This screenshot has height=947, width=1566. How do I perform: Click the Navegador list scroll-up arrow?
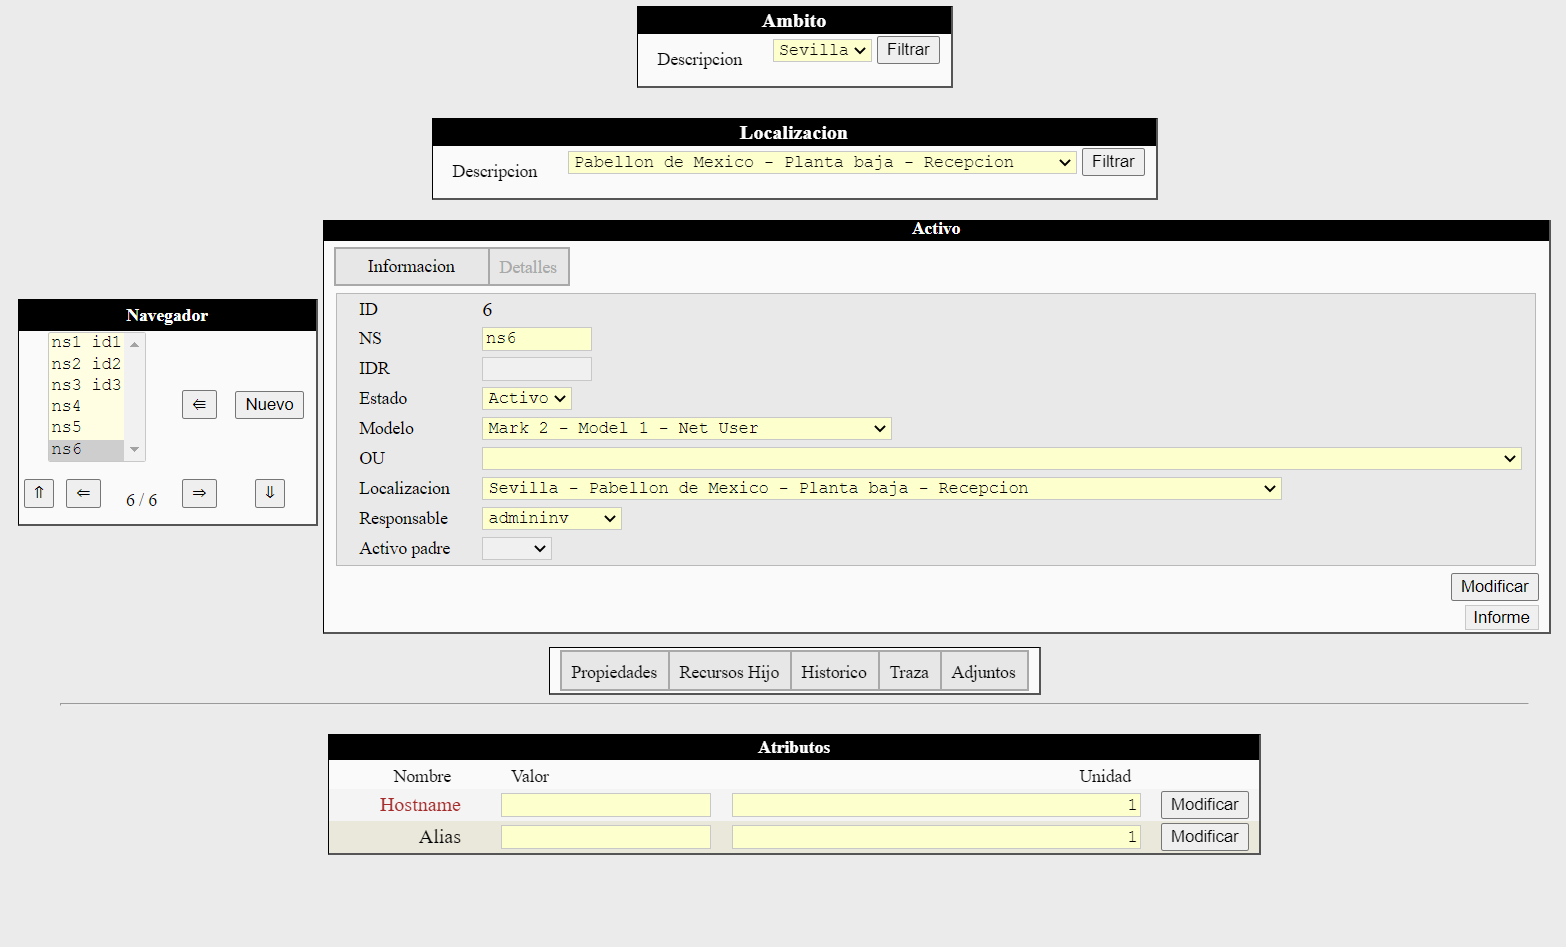pos(135,344)
